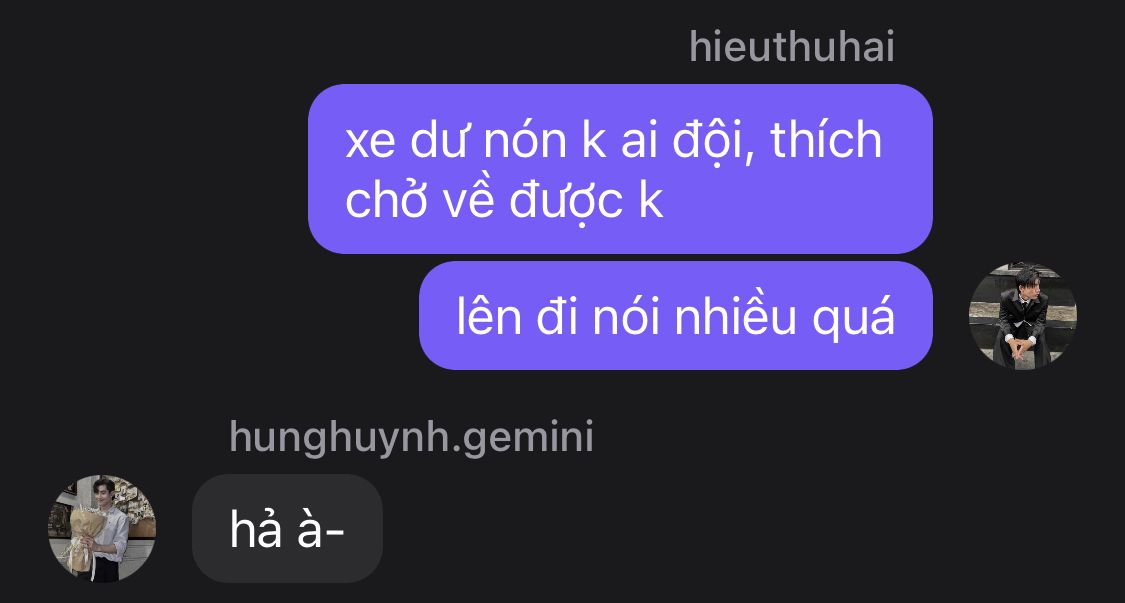Tap the word "quá" in the second bubble

853,319
